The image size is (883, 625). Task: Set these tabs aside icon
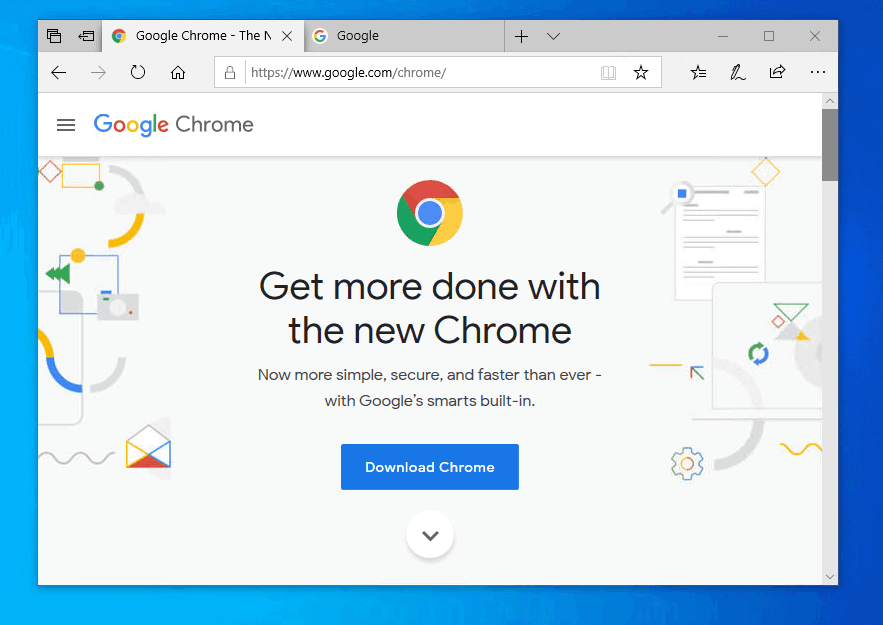pyautogui.click(x=86, y=36)
